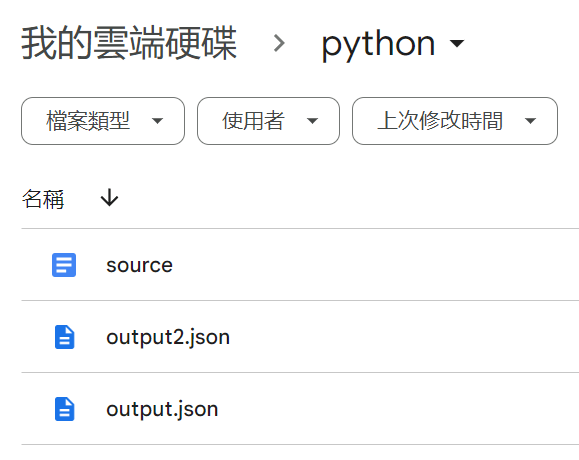579x460 pixels.
Task: Select the file icon beside output.json
Action: pyautogui.click(x=64, y=409)
